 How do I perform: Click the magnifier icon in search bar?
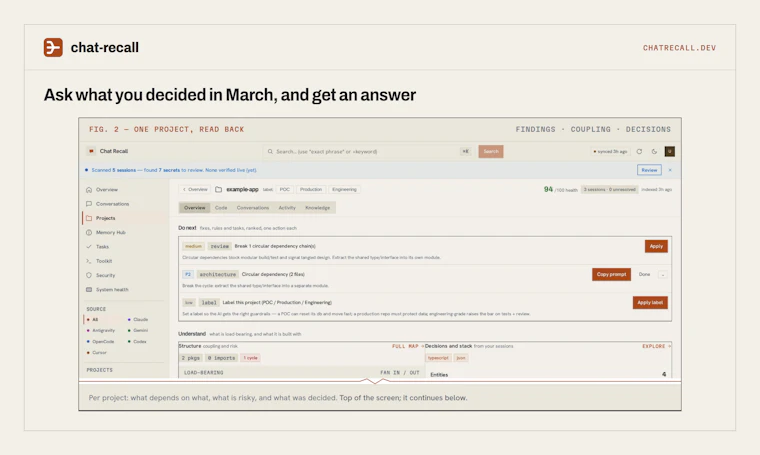tap(270, 152)
